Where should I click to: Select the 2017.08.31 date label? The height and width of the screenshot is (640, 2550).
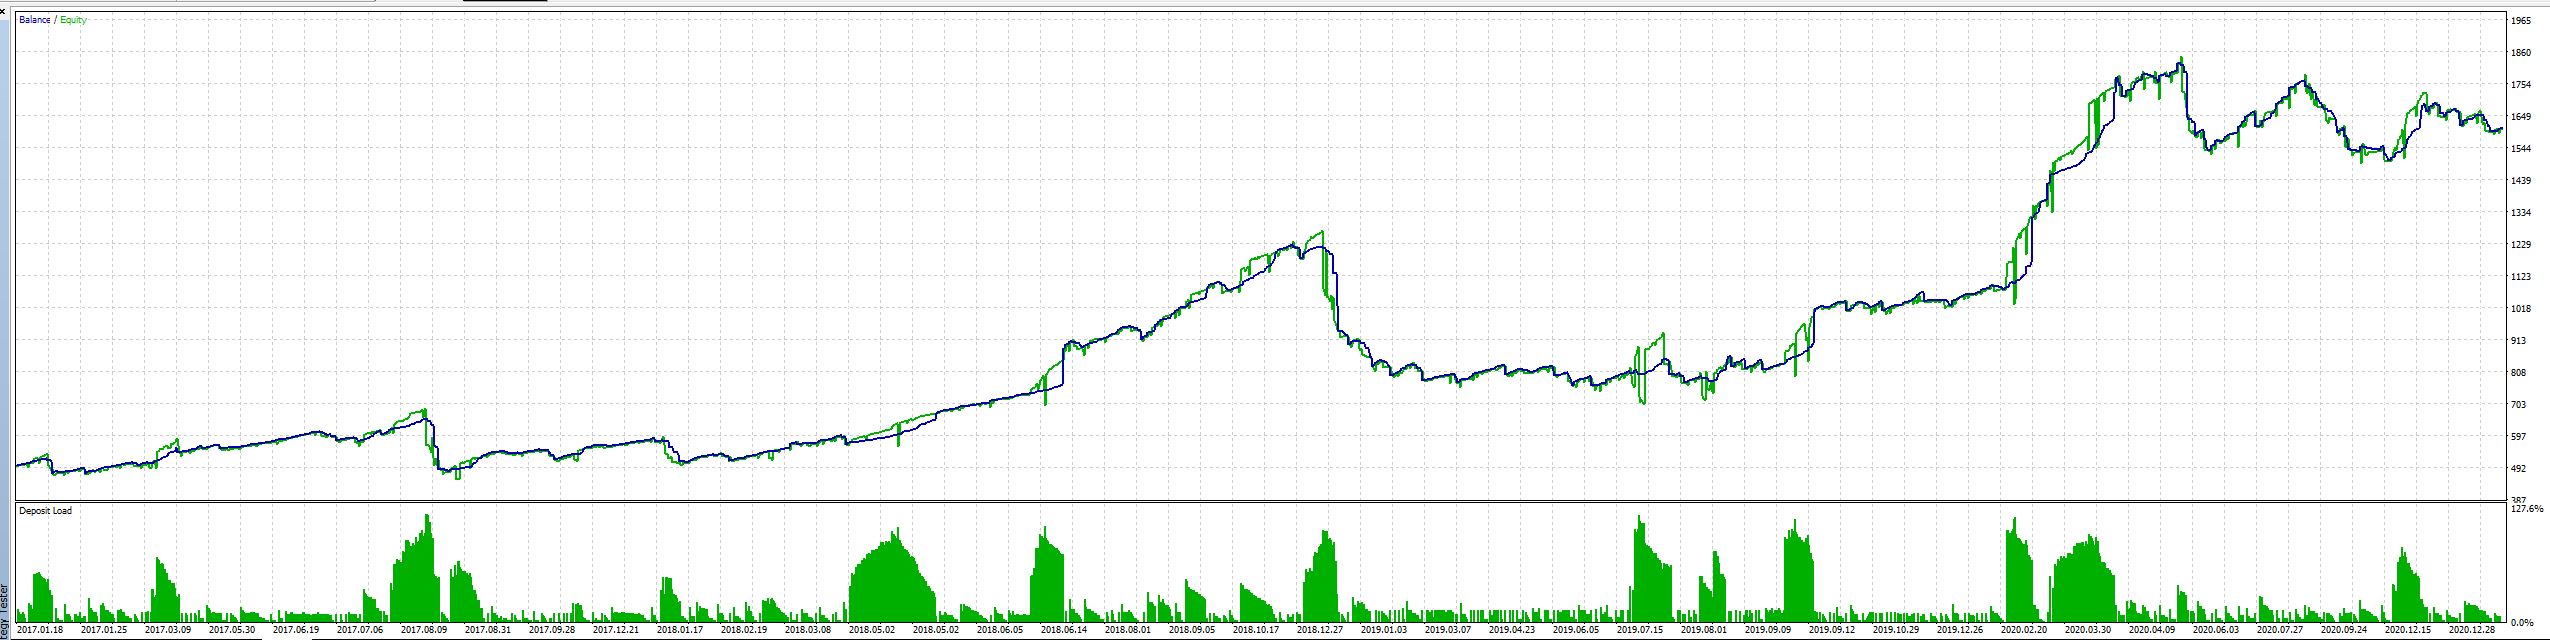point(488,630)
